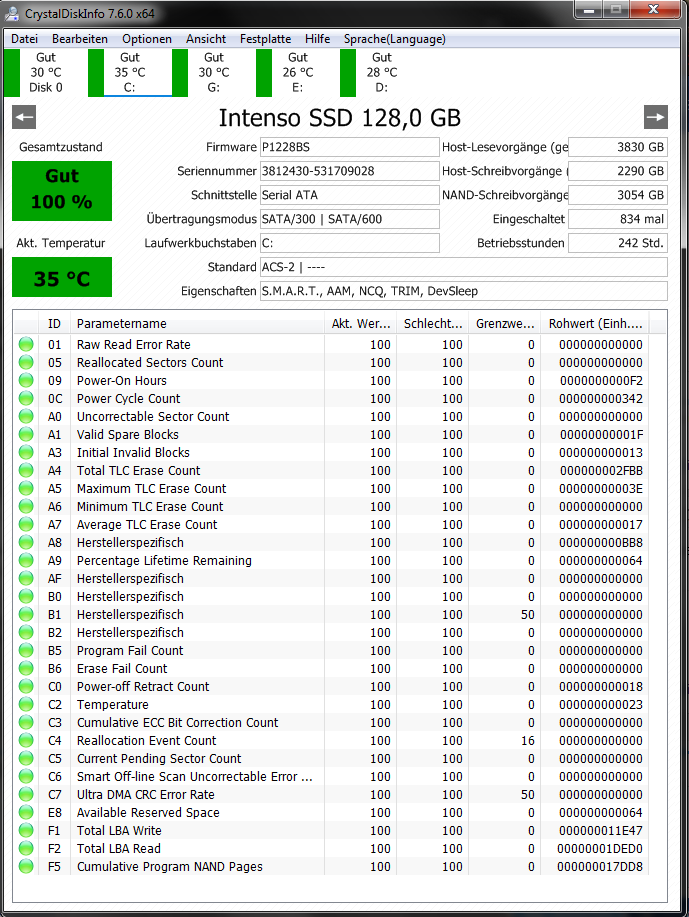Click status icon for Program Fail Count
Image resolution: width=689 pixels, height=917 pixels.
26,650
